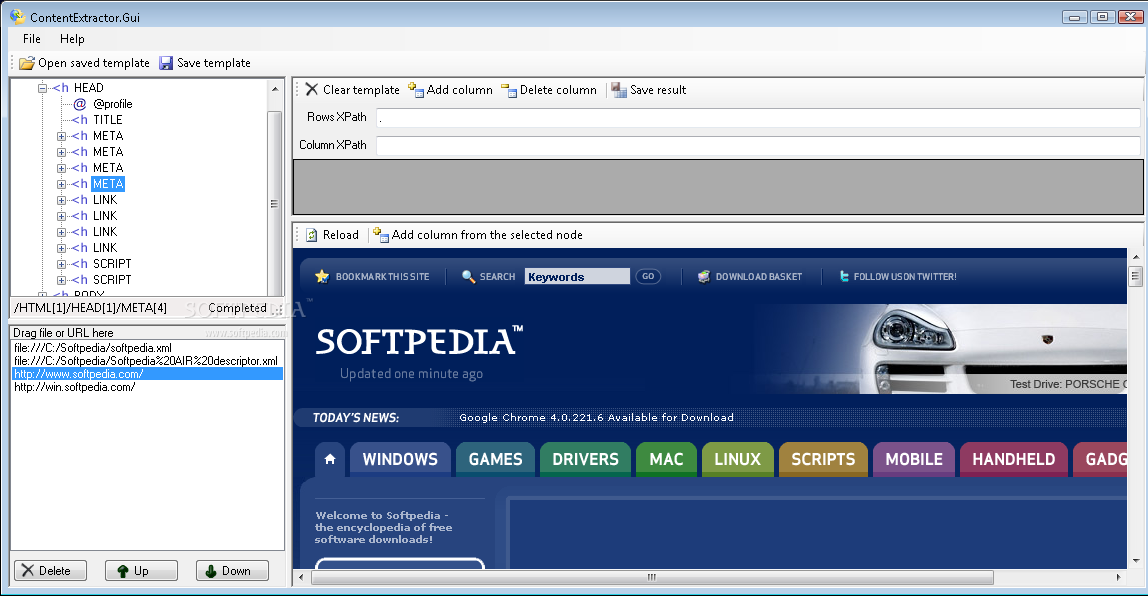
Task: Select the Softpedia AIR descriptor.xml entry
Action: tap(146, 361)
